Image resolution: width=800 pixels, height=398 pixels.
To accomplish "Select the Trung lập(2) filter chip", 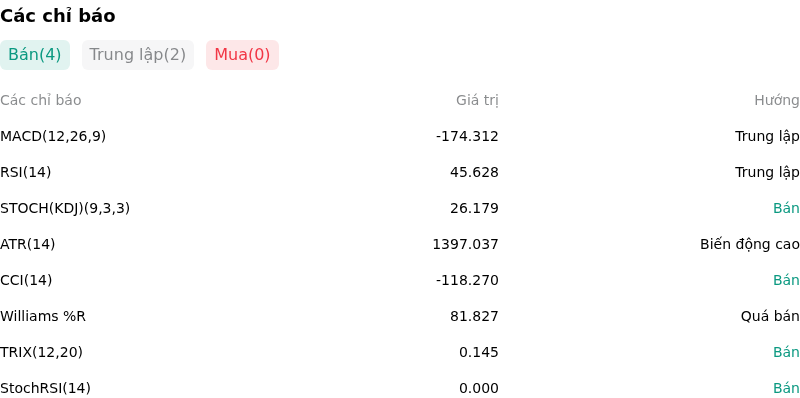I will coord(138,55).
